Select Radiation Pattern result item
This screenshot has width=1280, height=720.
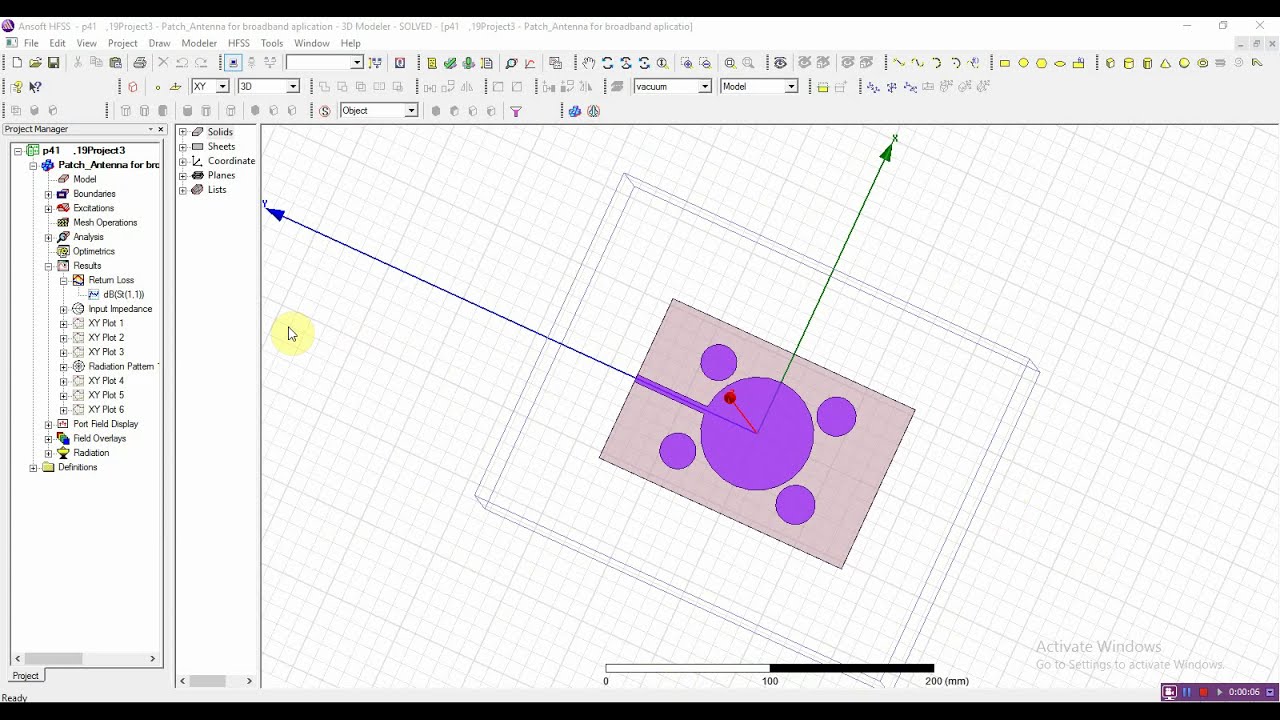[x=121, y=367]
